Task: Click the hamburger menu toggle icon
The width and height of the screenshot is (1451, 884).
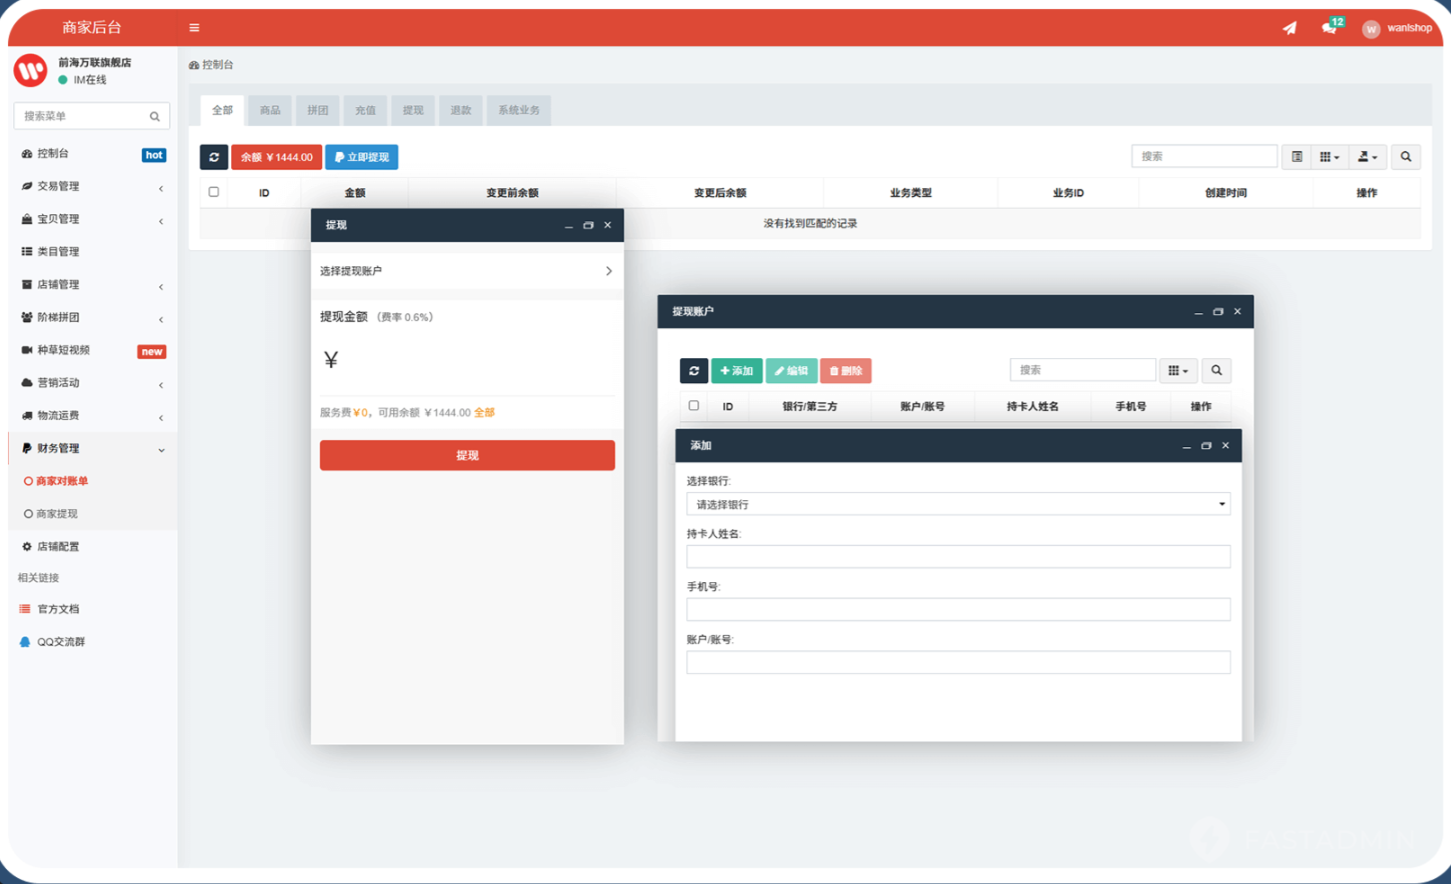Action: point(194,28)
